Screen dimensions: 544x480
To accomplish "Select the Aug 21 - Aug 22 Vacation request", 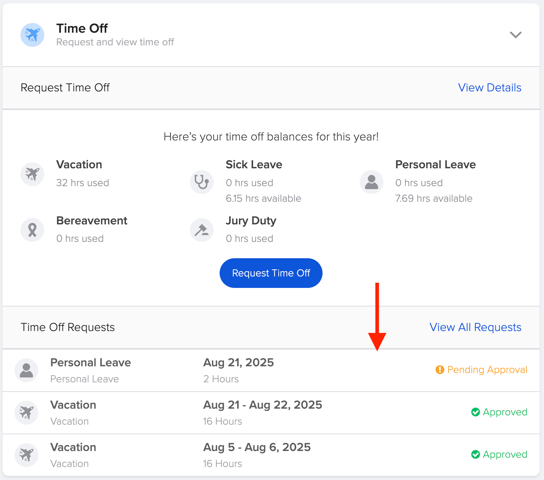I will (271, 413).
